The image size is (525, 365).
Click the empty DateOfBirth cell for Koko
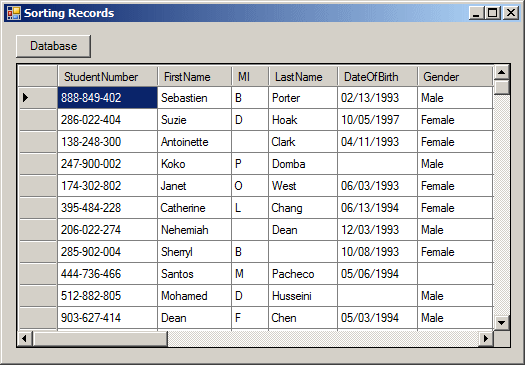378,164
